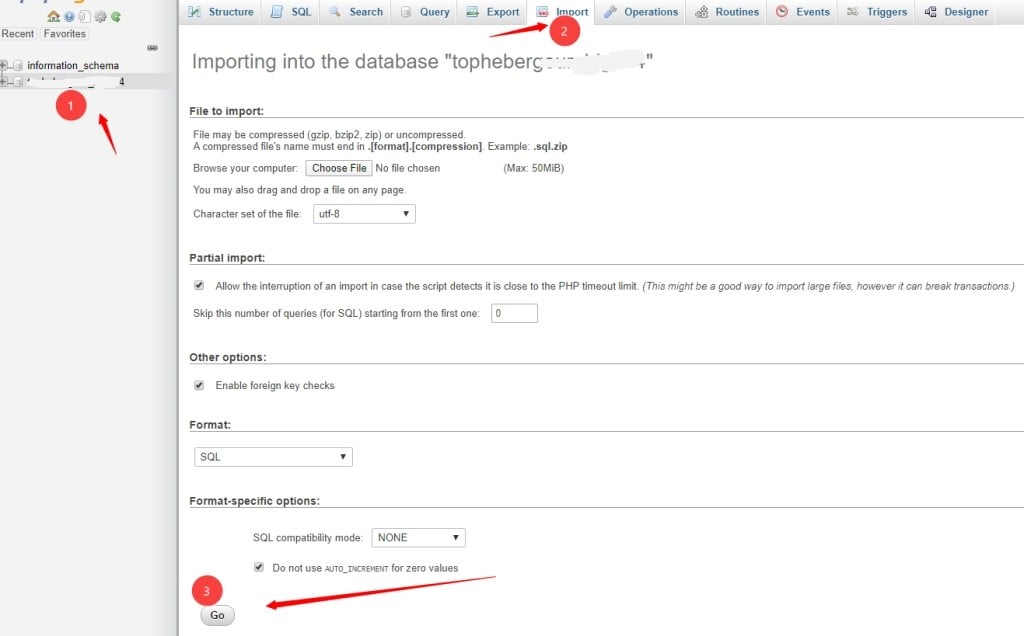This screenshot has width=1024, height=636.
Task: Click the Events clock icon
Action: pos(782,12)
